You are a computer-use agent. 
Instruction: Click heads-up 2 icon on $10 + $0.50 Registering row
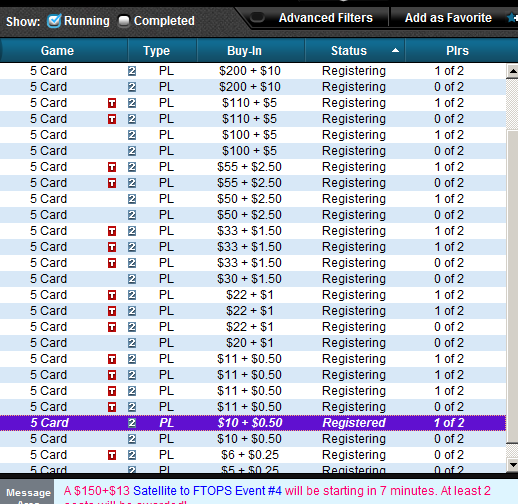(132, 439)
